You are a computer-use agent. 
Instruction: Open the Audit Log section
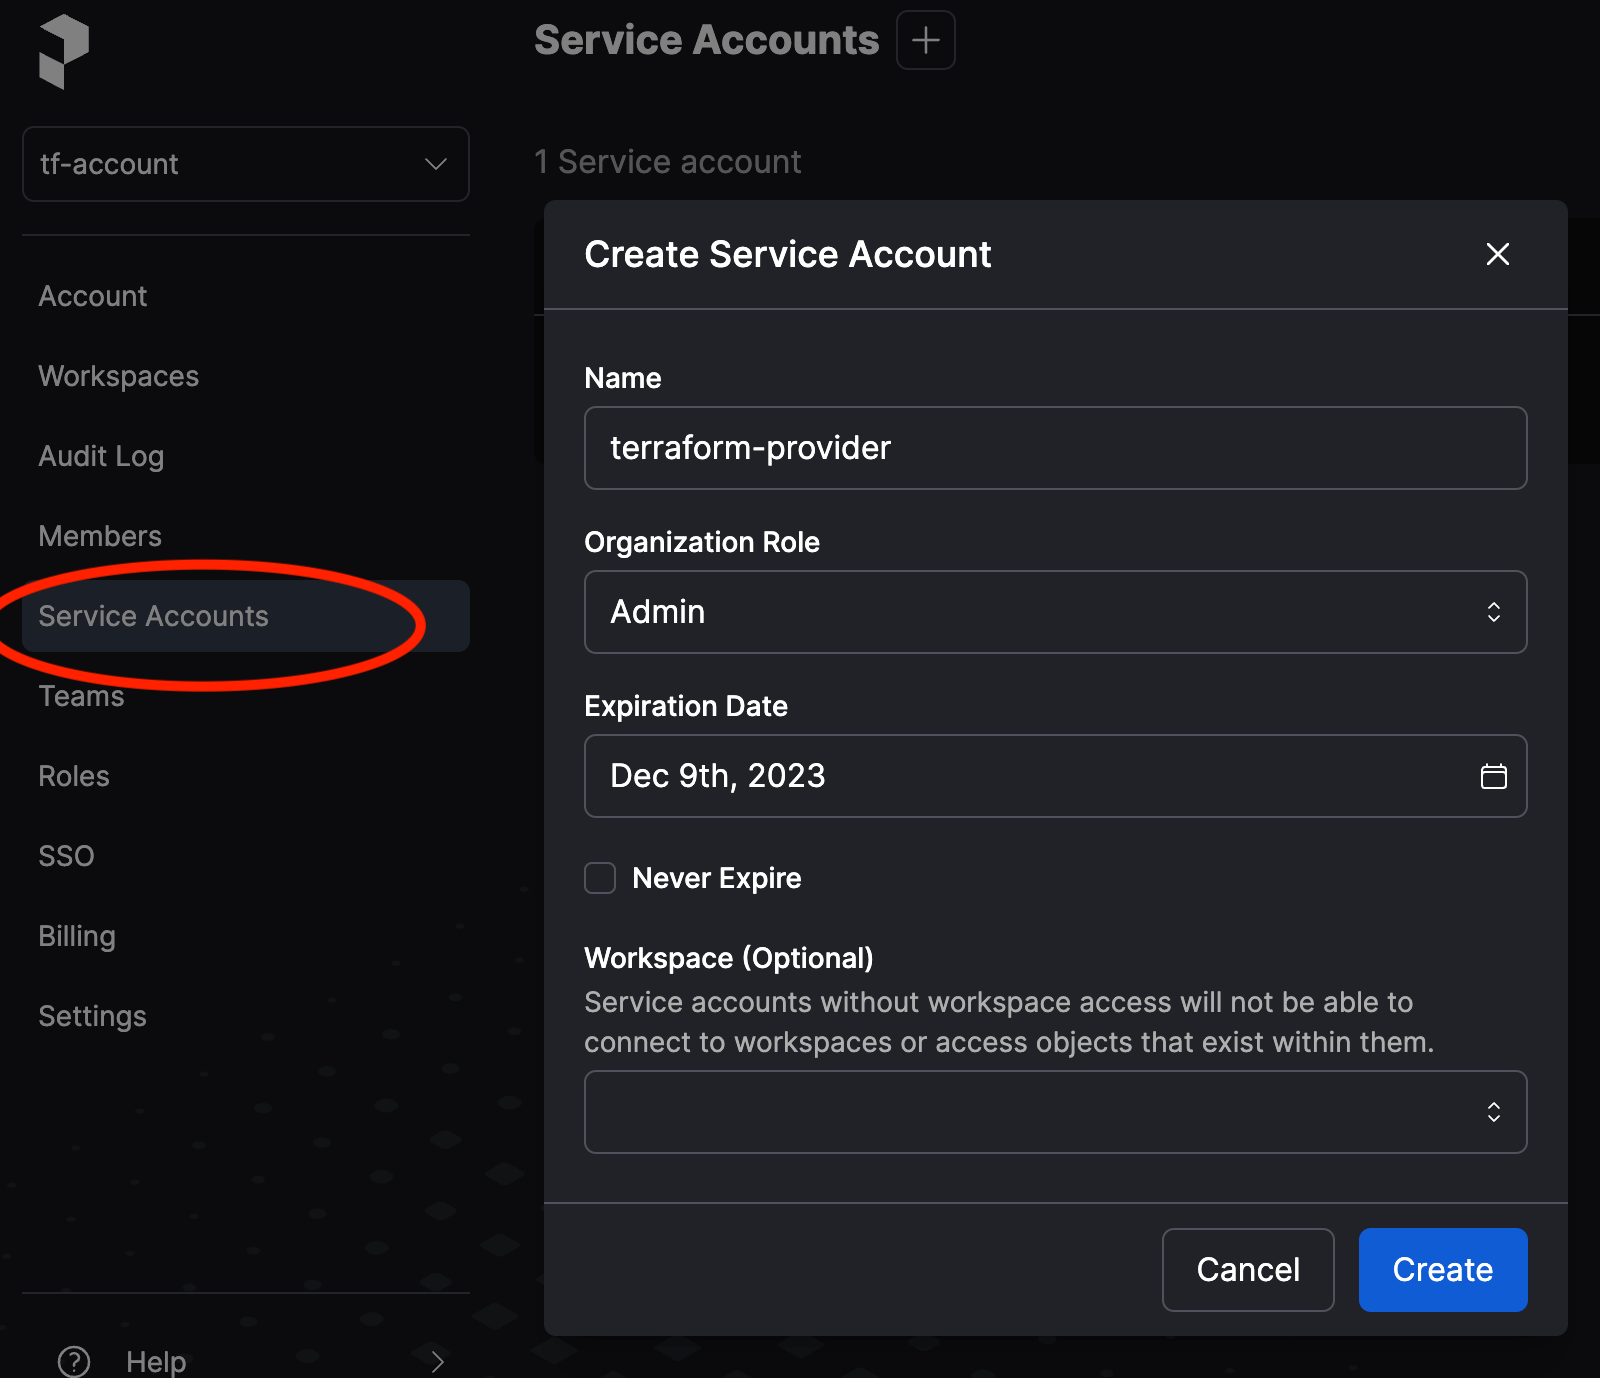[101, 456]
